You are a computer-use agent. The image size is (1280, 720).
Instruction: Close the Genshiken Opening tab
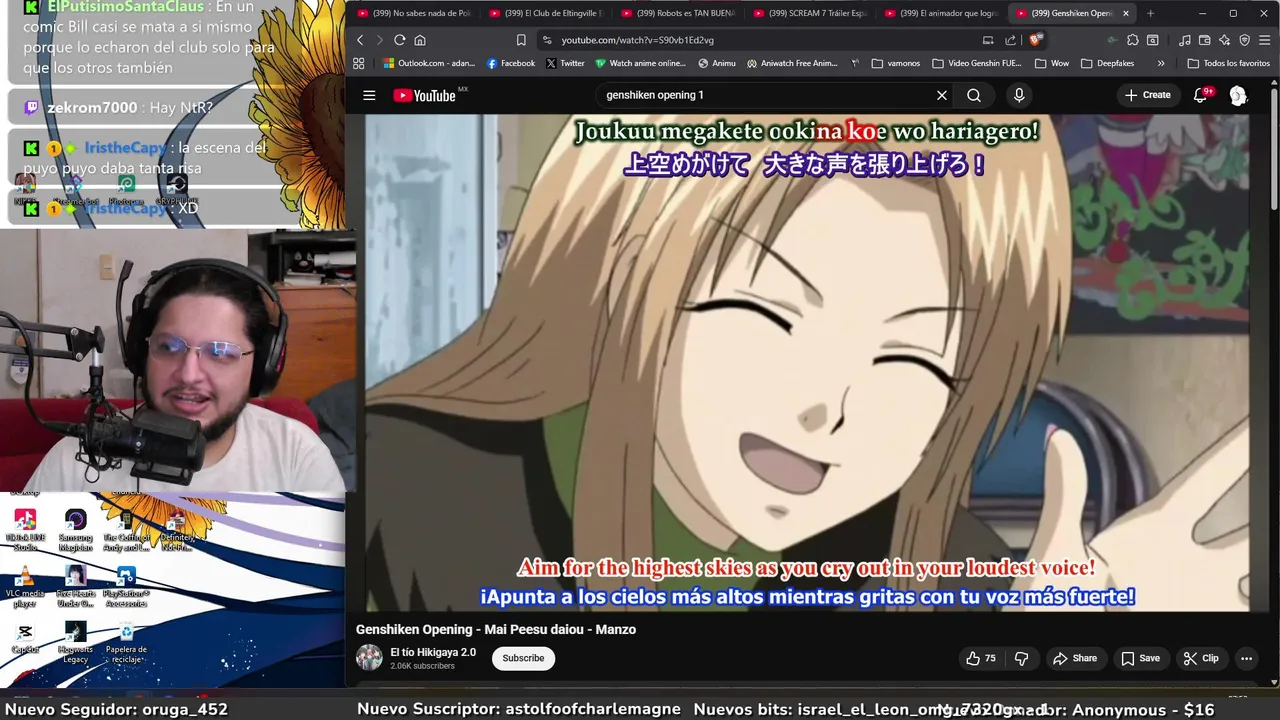(1126, 13)
